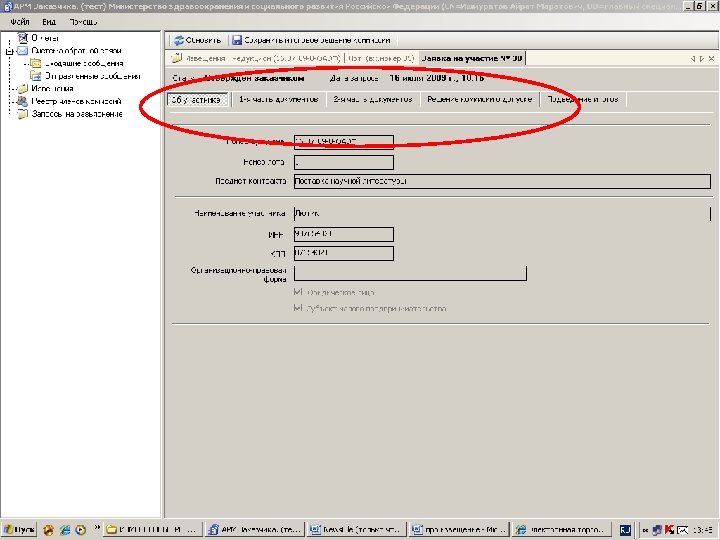Open the Решение комиссии о допуске tab
Image resolution: width=720 pixels, height=540 pixels.
coord(479,100)
